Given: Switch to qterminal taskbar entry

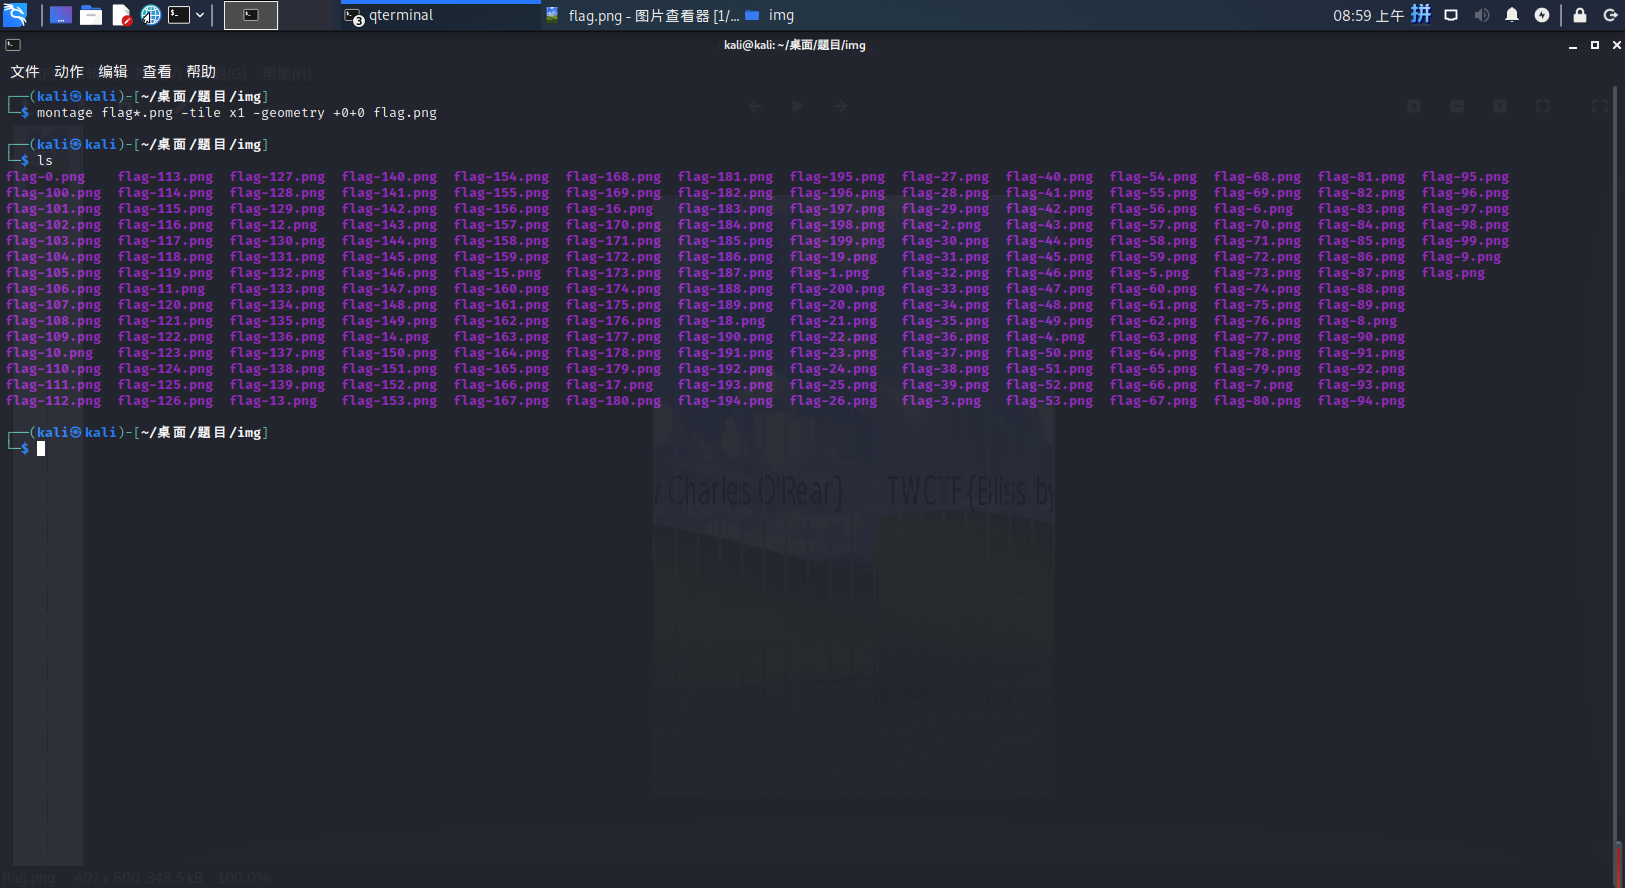Looking at the screenshot, I should pos(440,15).
